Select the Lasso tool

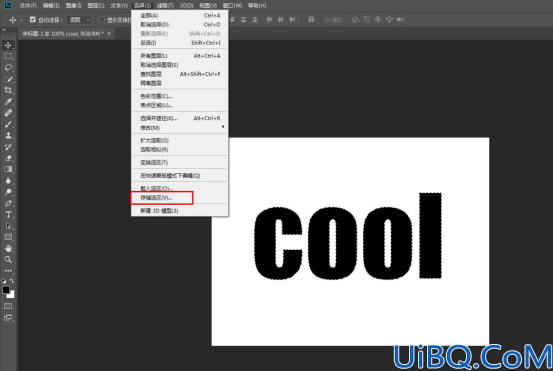8,68
